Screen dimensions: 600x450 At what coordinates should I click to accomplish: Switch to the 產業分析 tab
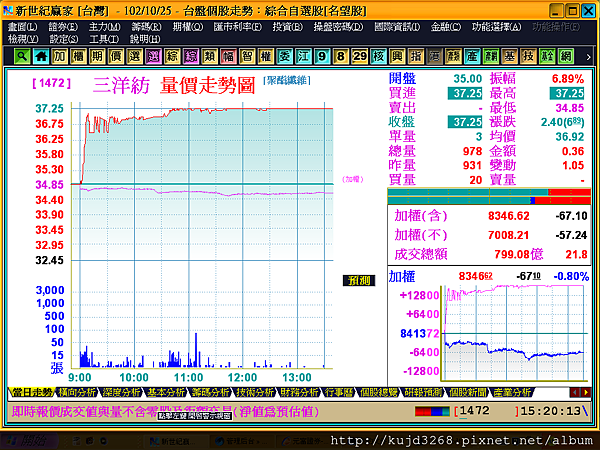[x=512, y=392]
